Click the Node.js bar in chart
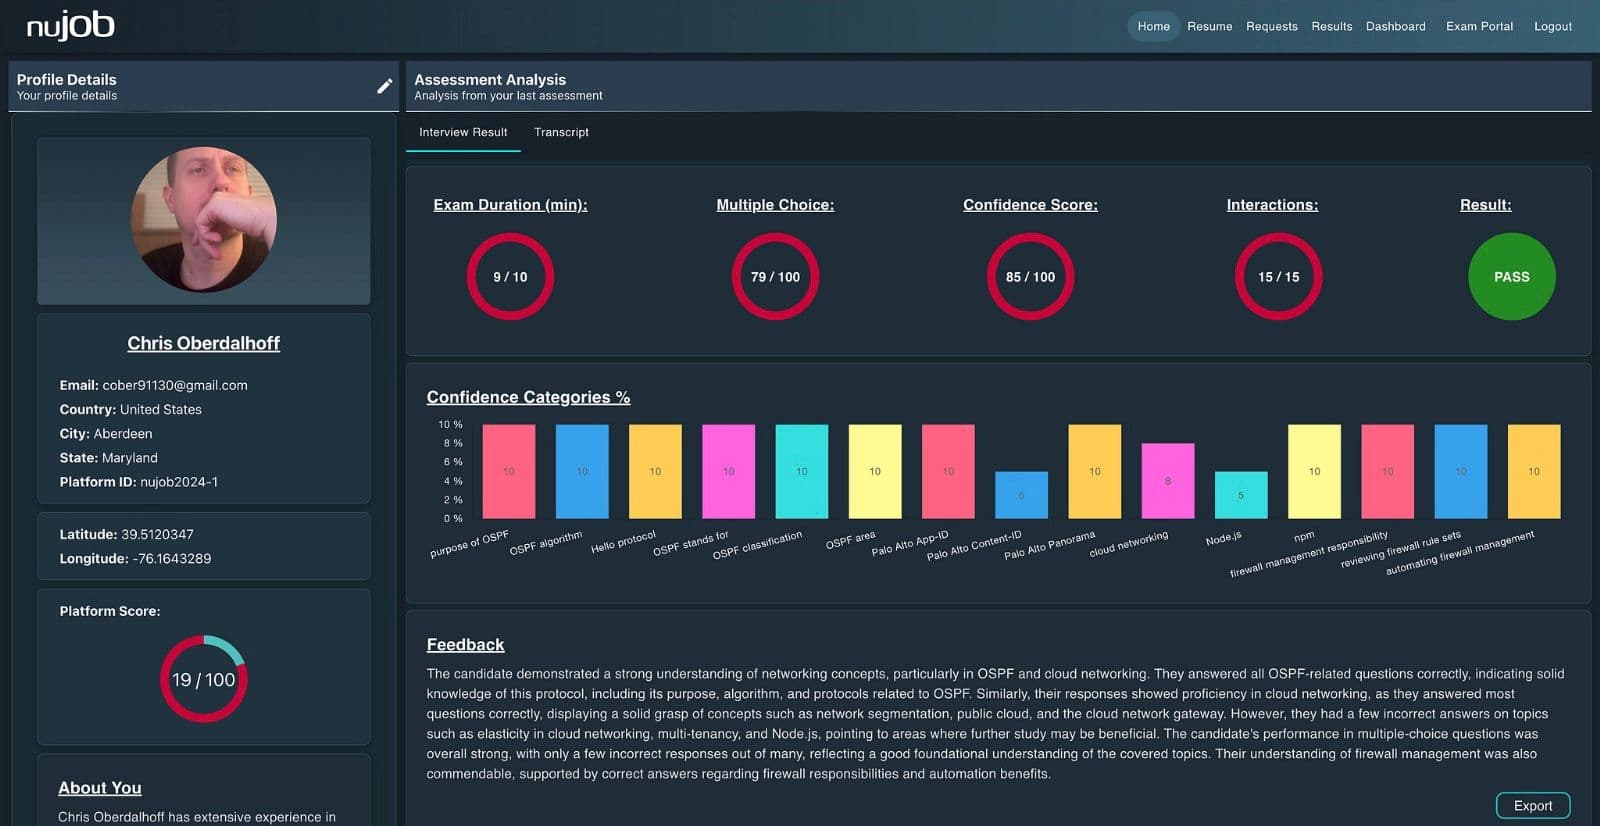 pos(1241,495)
